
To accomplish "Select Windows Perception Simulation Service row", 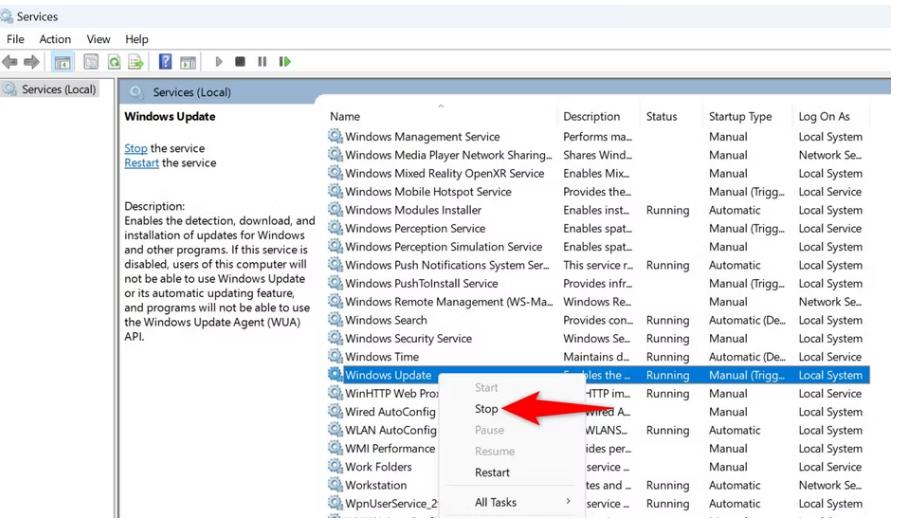I will pos(443,247).
